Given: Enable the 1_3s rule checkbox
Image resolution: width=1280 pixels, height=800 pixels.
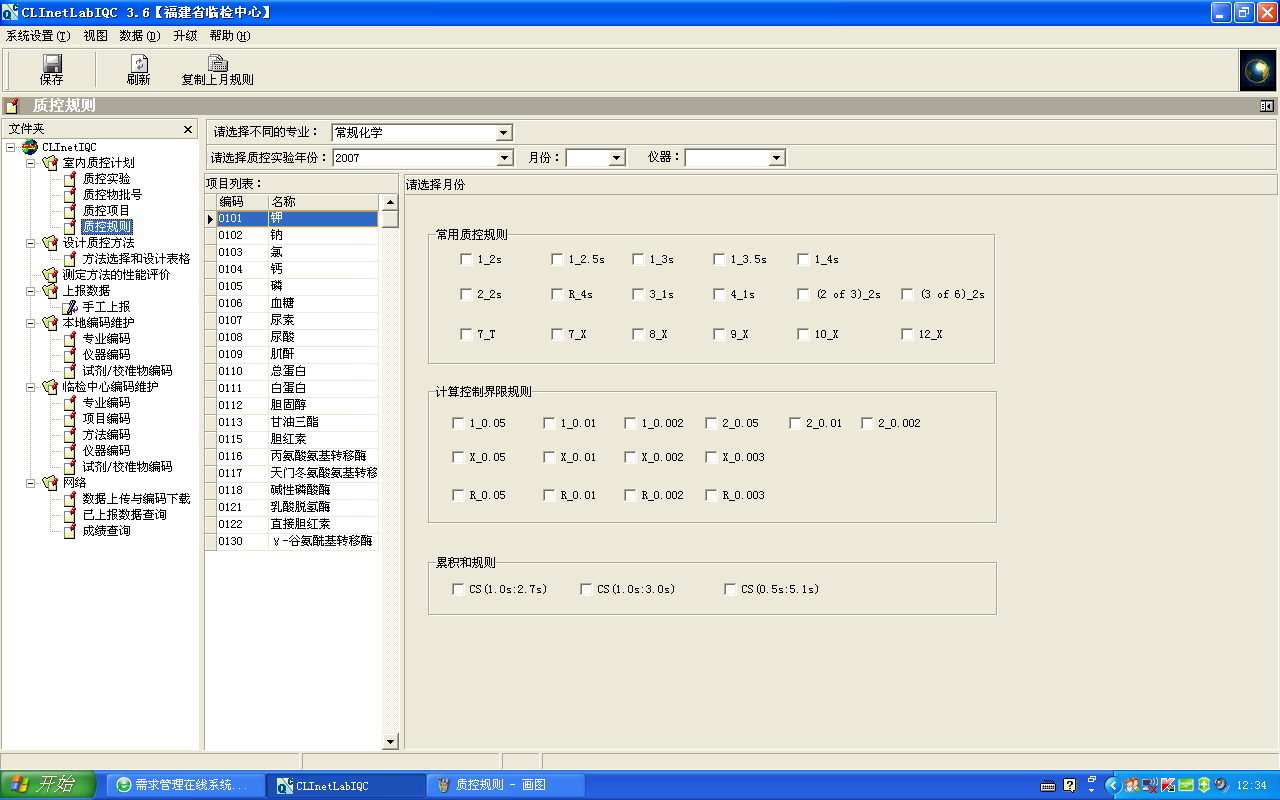Looking at the screenshot, I should coord(638,260).
